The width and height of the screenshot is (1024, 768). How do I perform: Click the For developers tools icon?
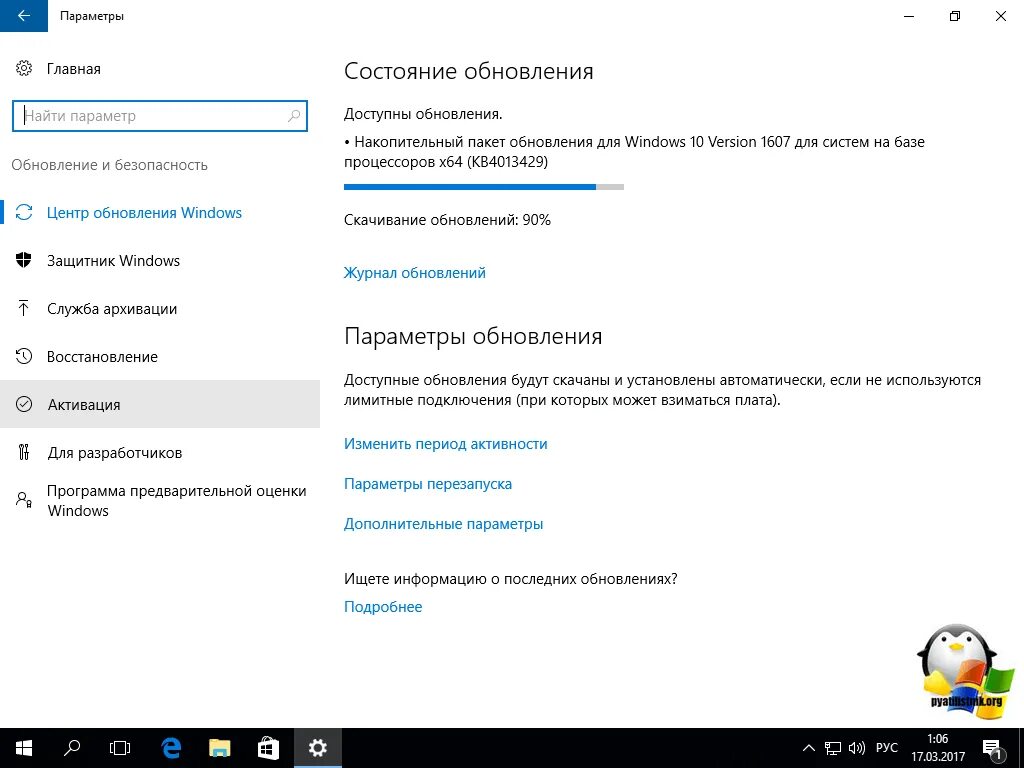click(24, 453)
